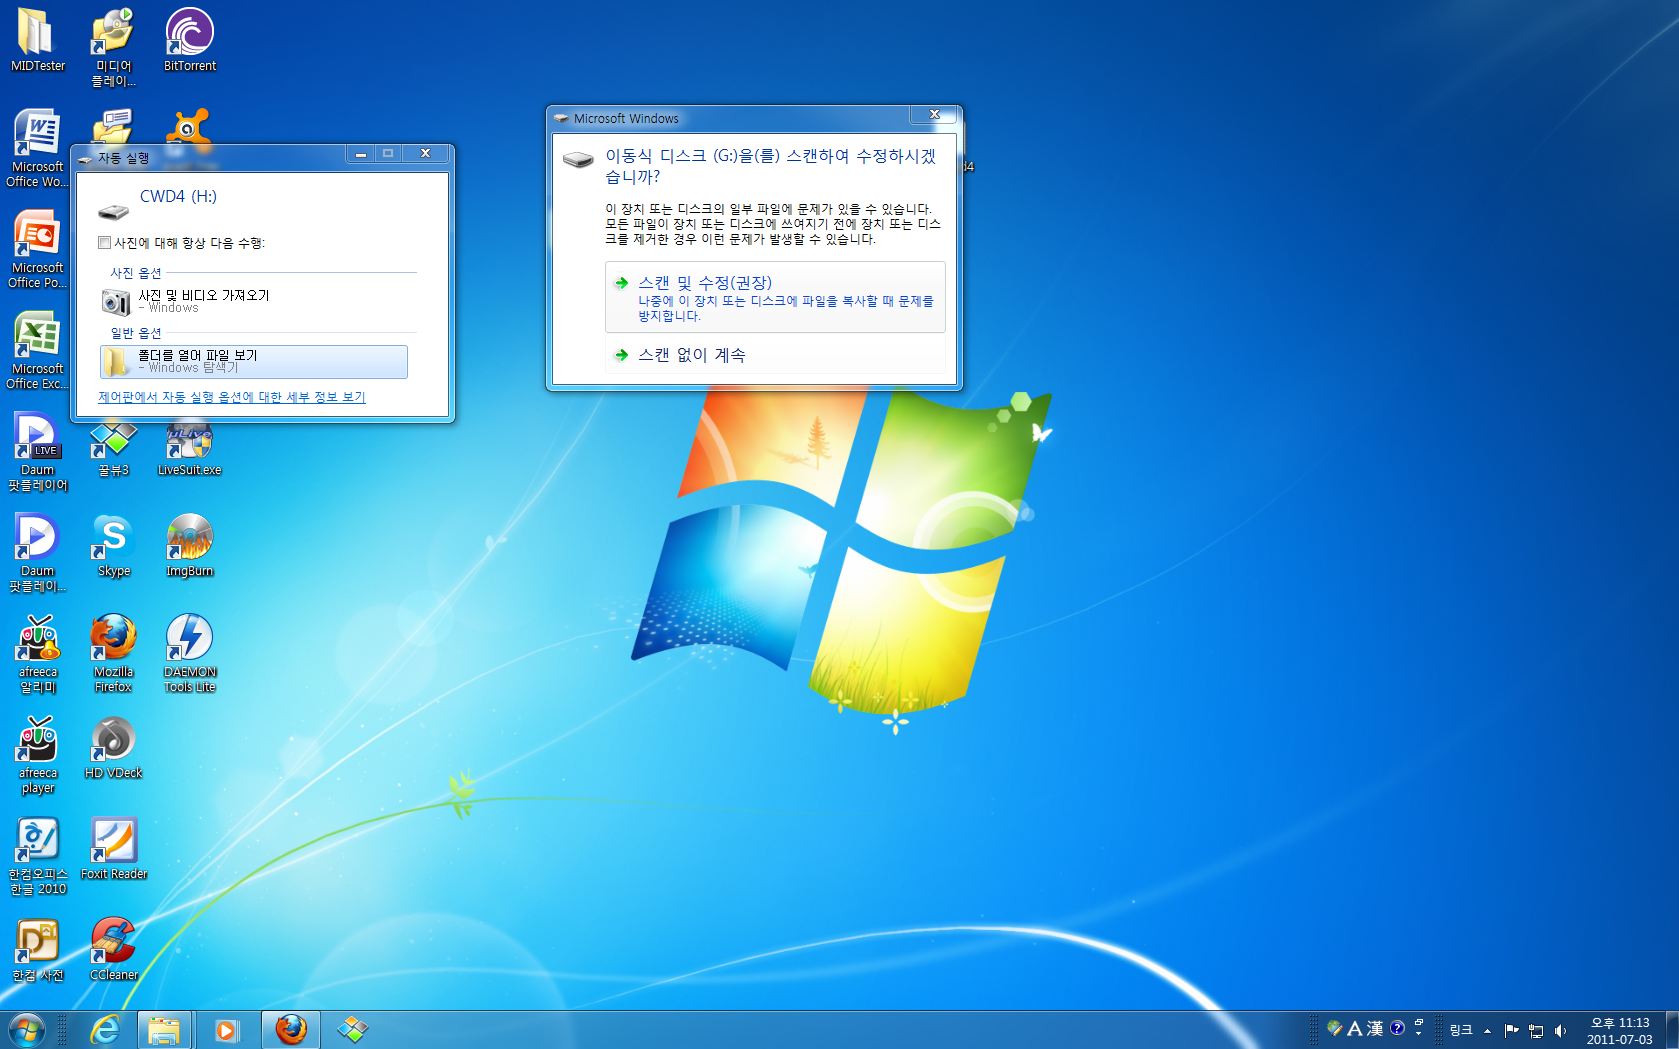Click the 이동식 디스크 (G:) scan question heading

[770, 166]
